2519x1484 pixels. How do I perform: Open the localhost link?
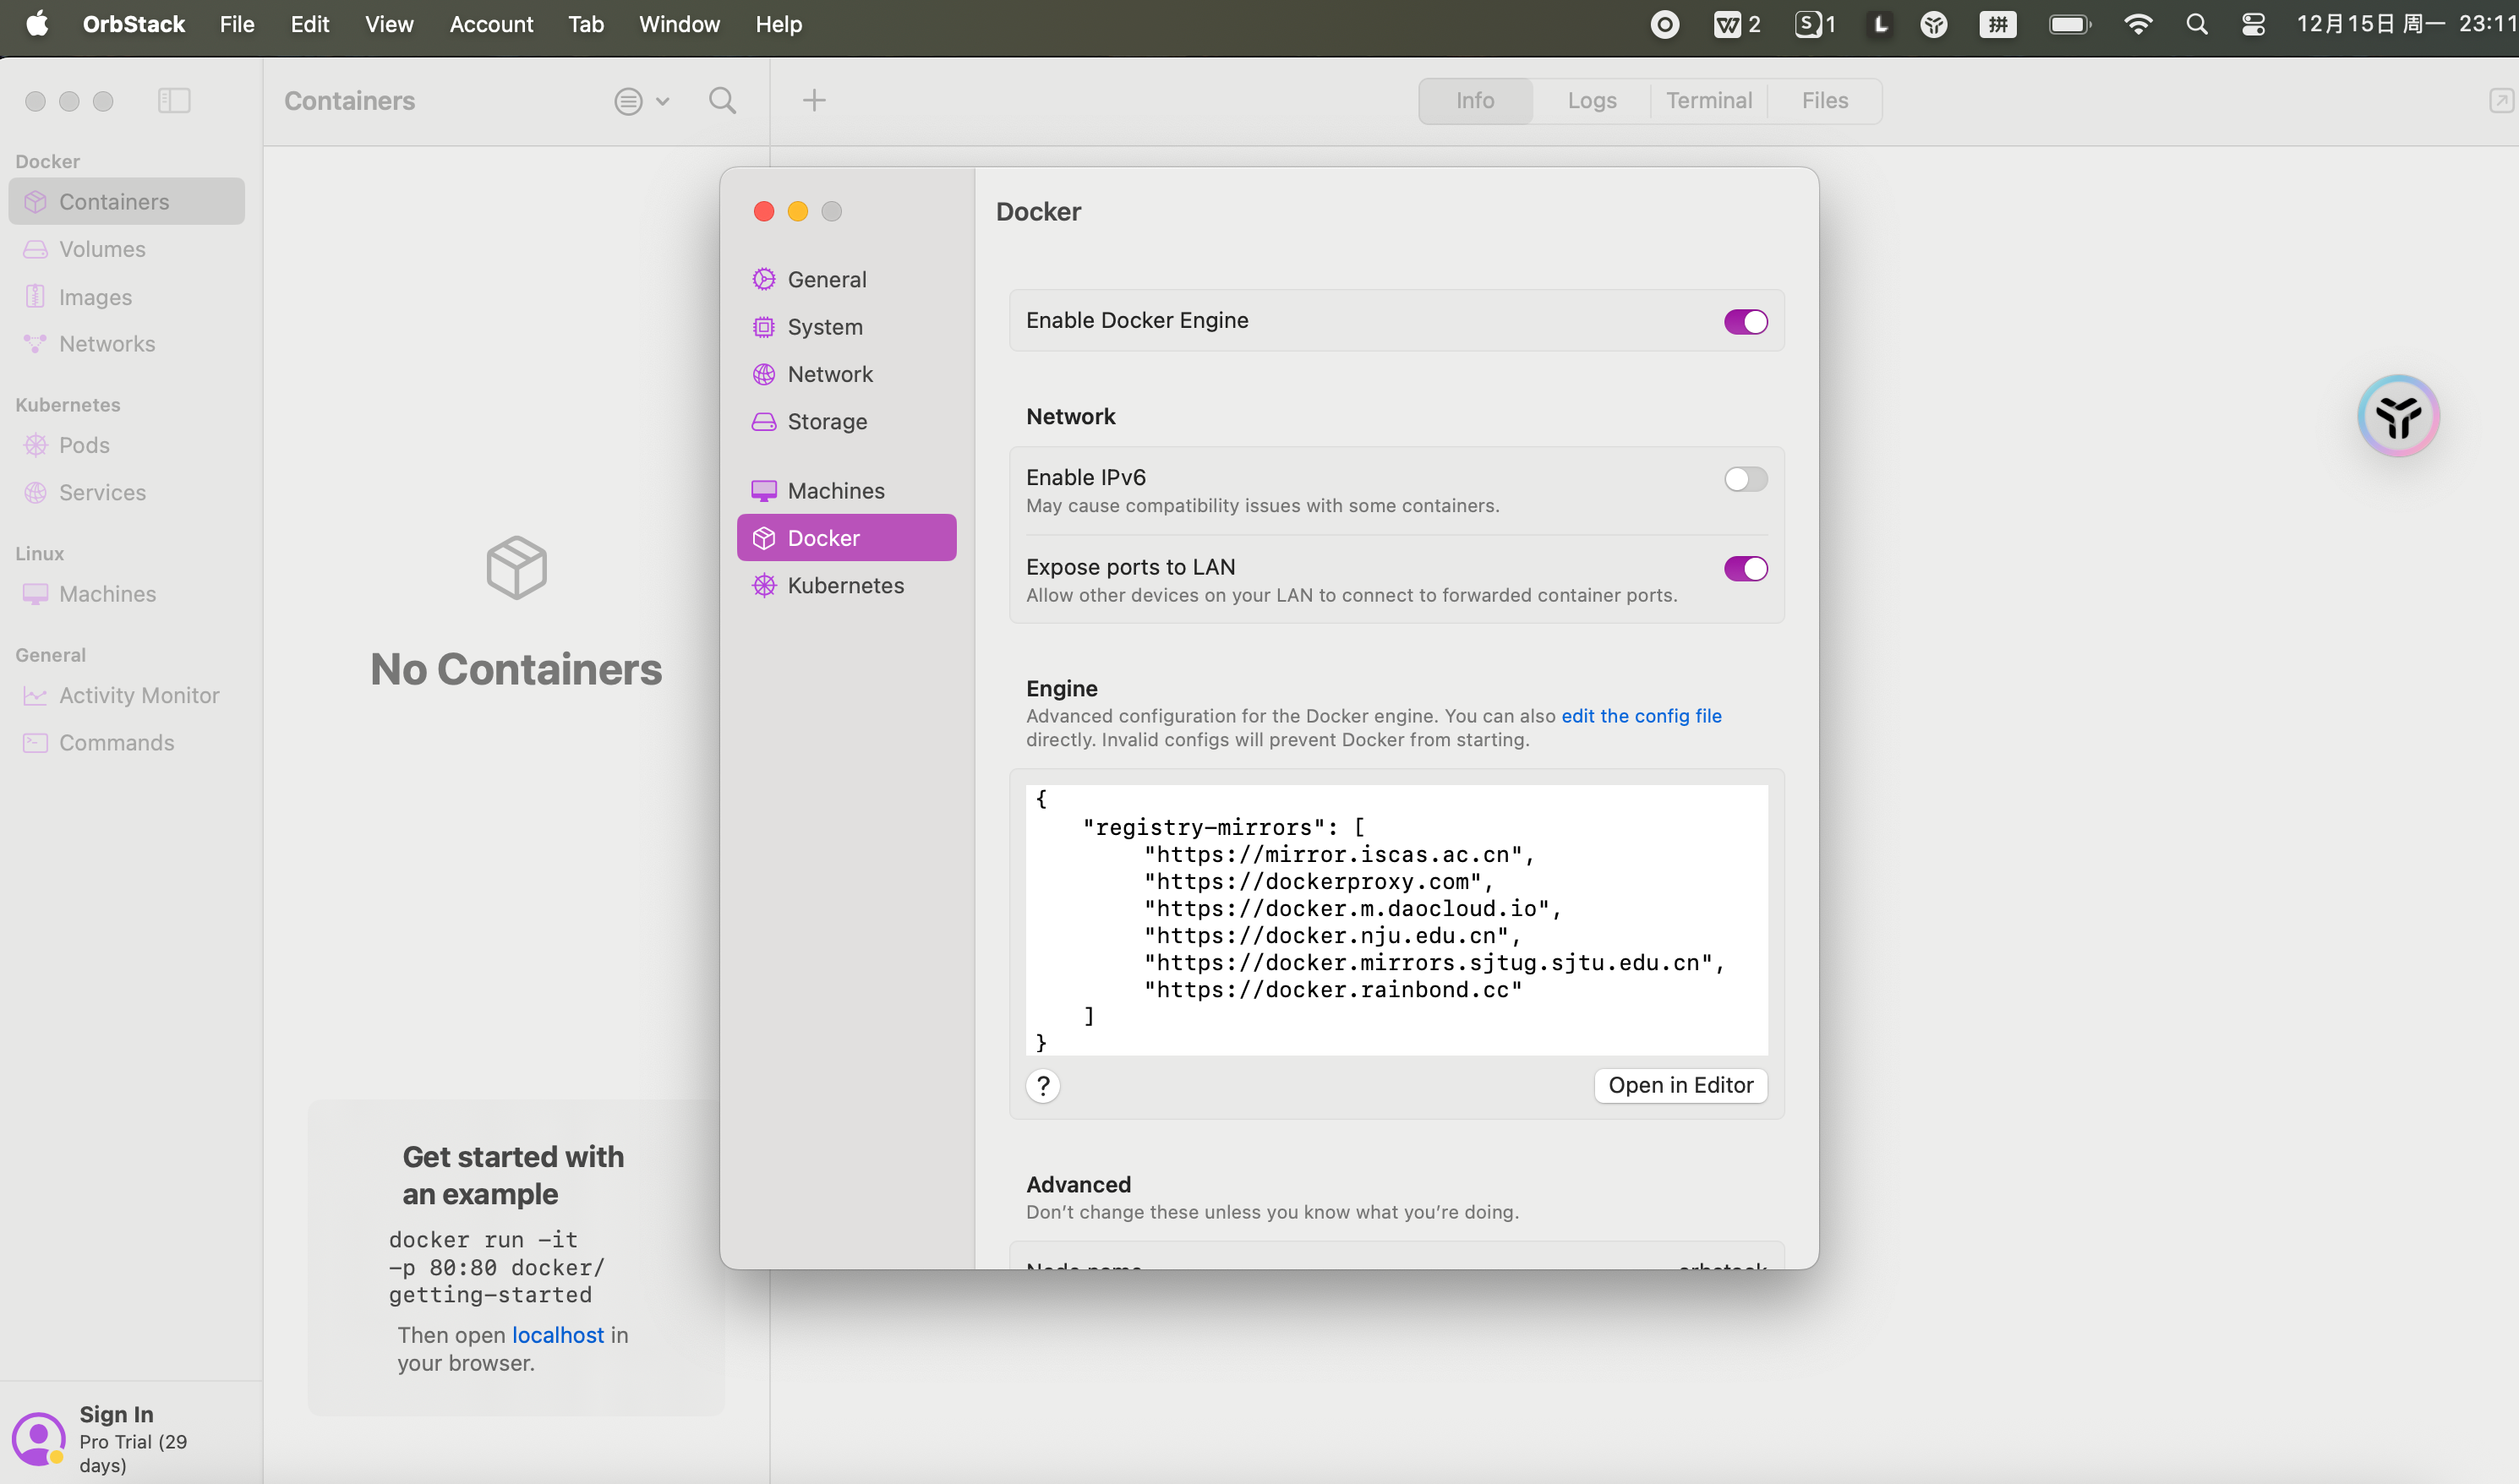(x=558, y=1336)
